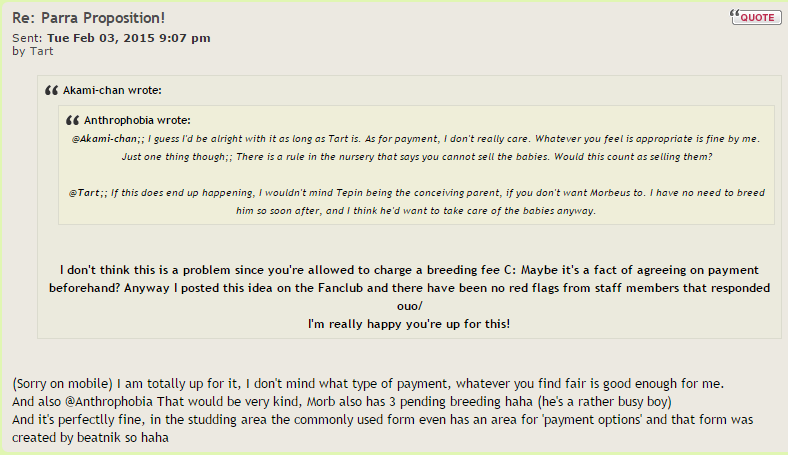The image size is (788, 455).
Task: Click the quotation icon before Akami-chan wrote
Action: [52, 90]
